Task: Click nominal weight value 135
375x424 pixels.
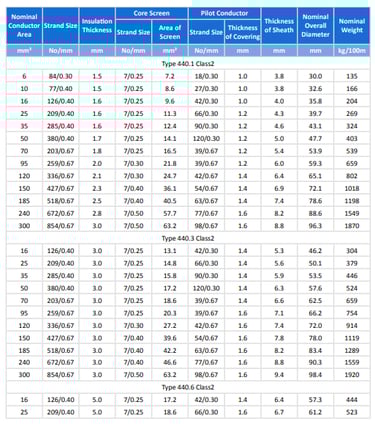Action: point(352,76)
